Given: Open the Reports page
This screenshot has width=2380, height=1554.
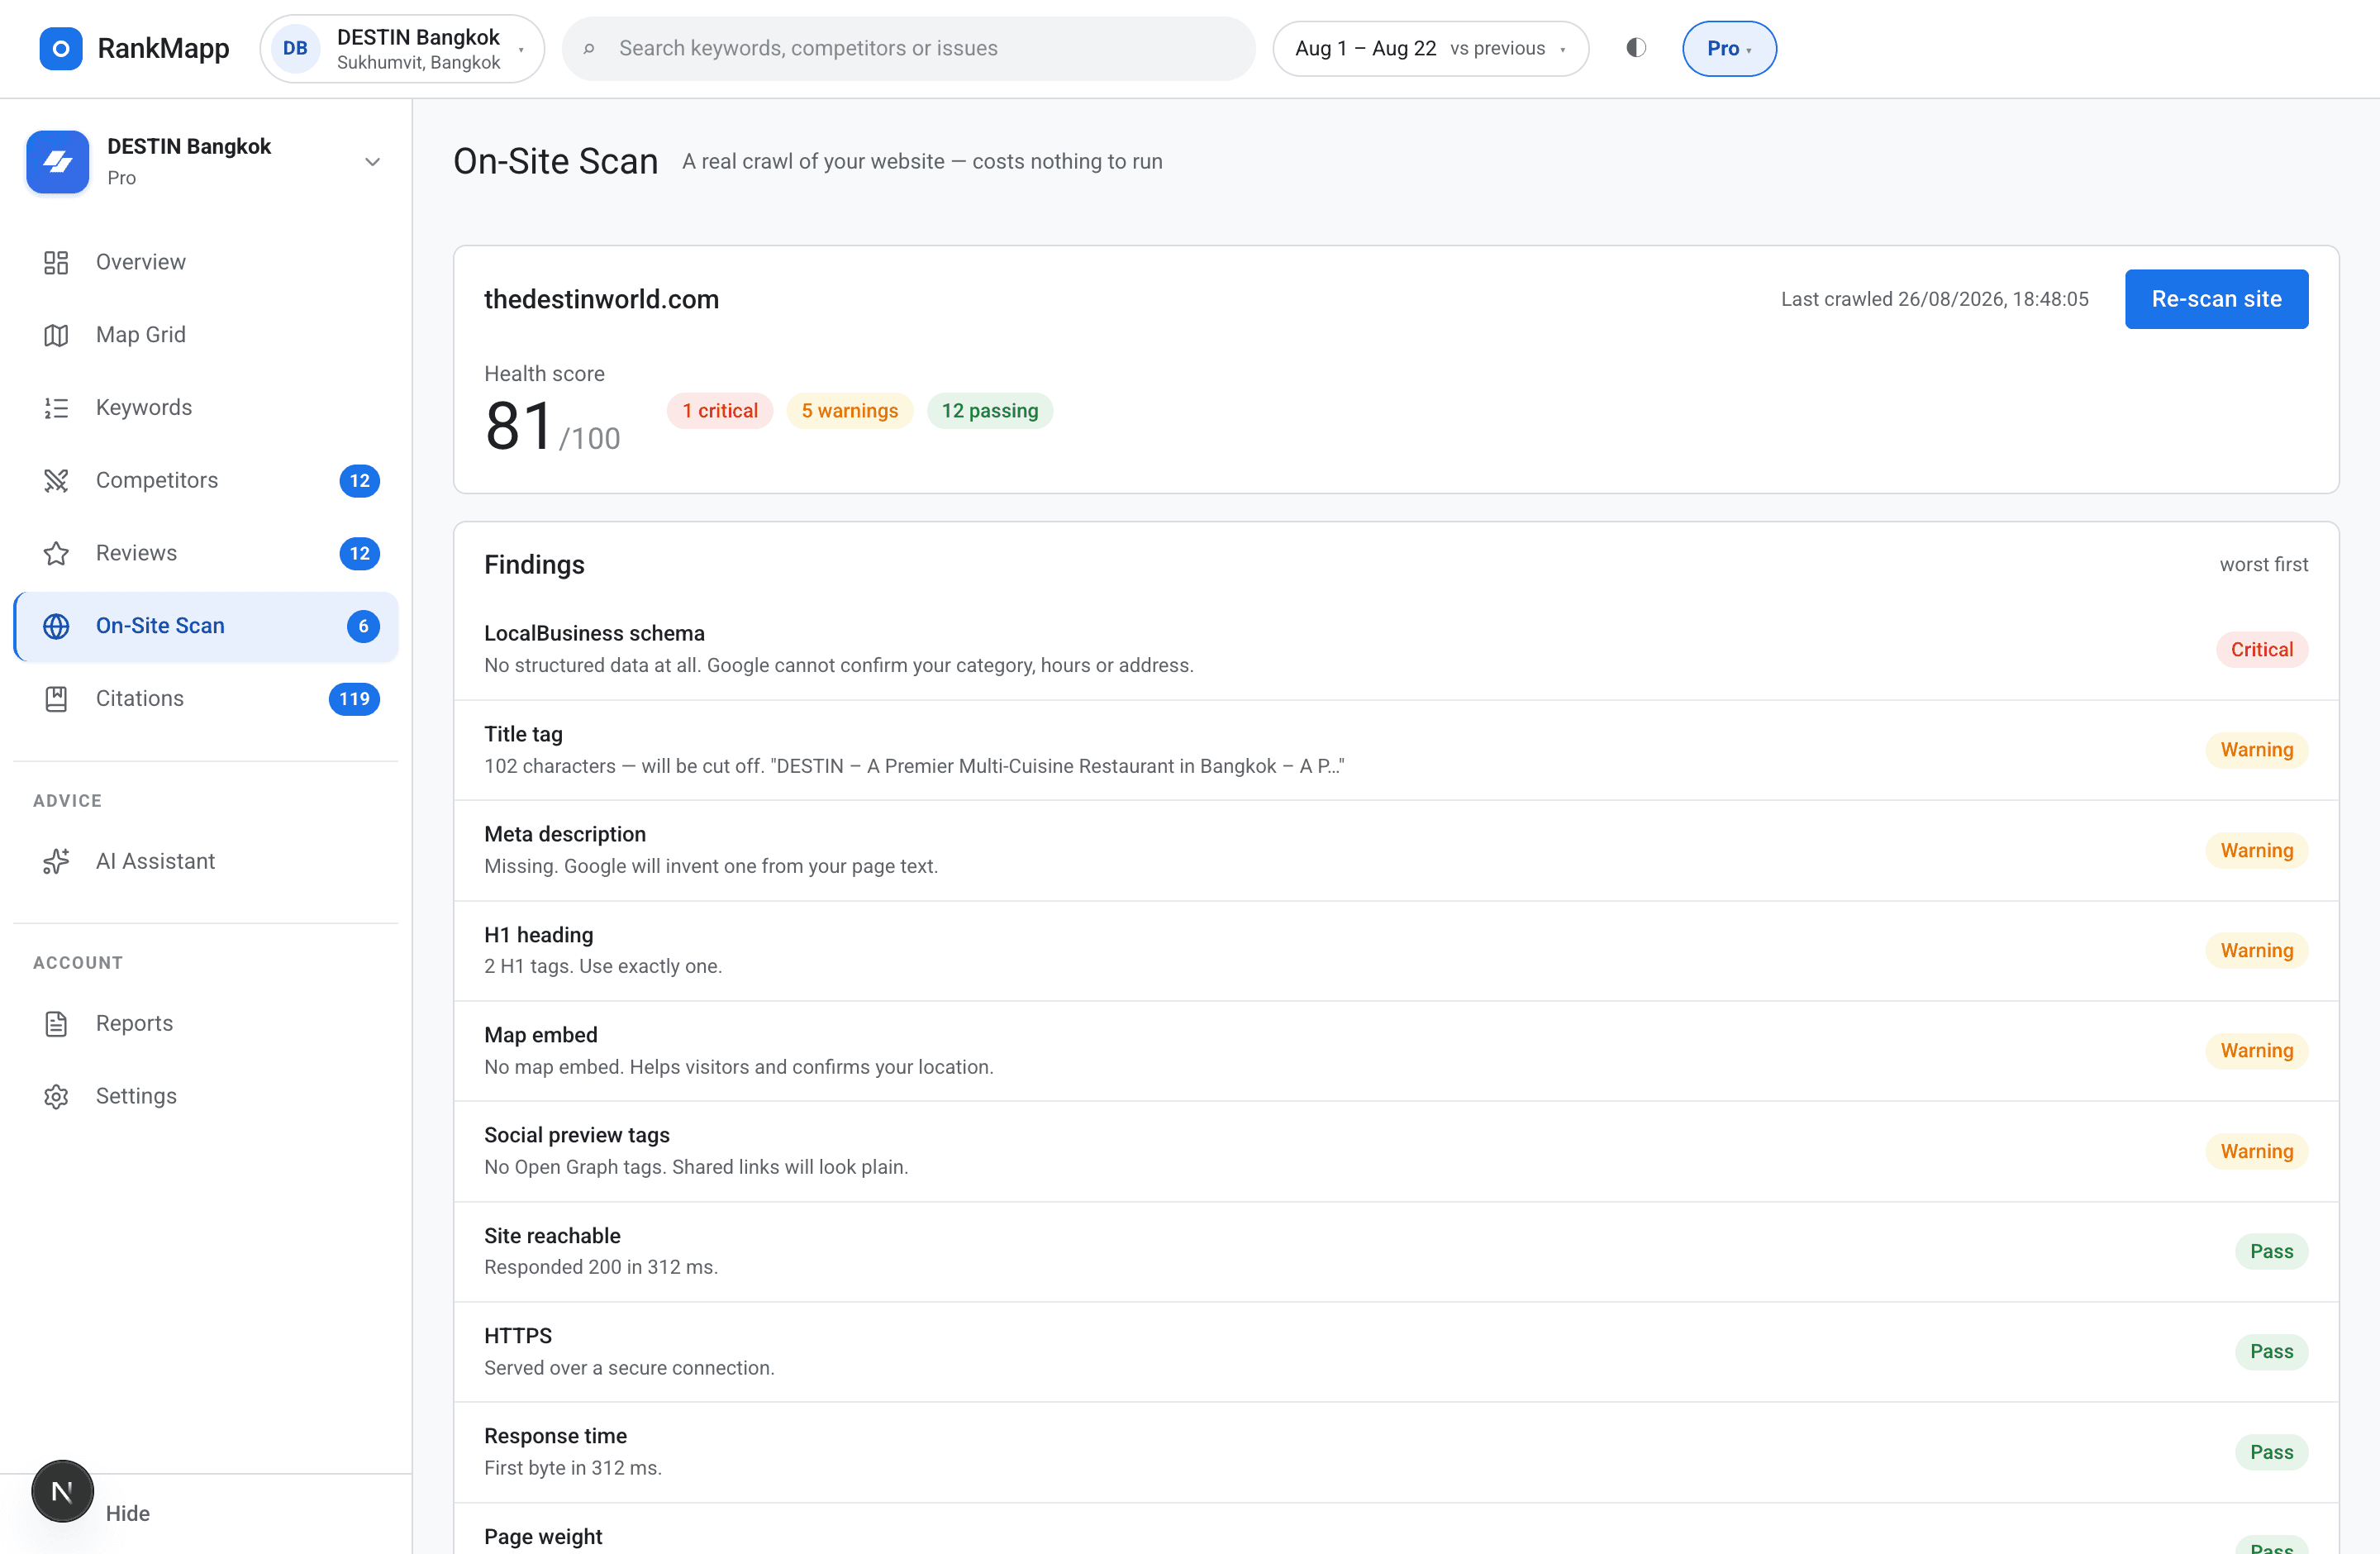Looking at the screenshot, I should pos(206,1023).
